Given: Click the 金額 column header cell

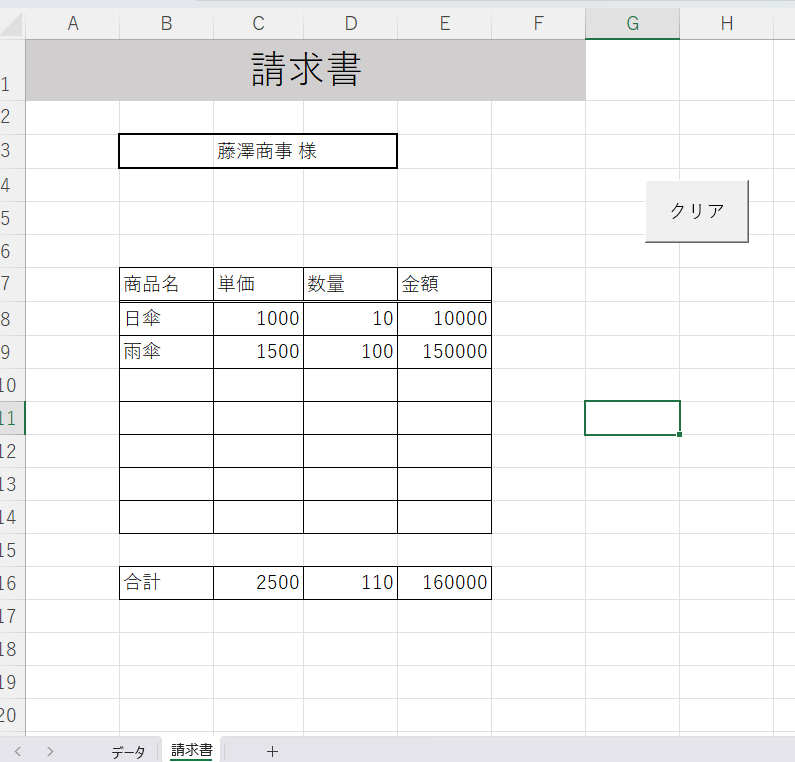Looking at the screenshot, I should tap(444, 284).
